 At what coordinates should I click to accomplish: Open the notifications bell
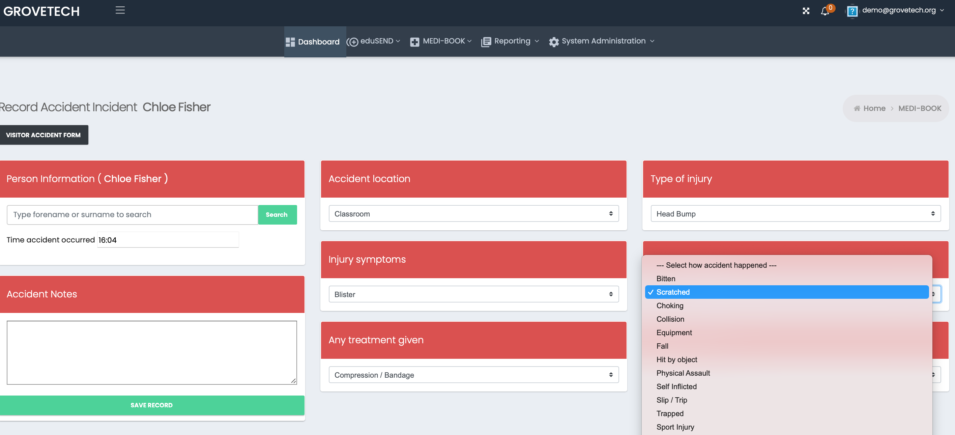[x=826, y=11]
